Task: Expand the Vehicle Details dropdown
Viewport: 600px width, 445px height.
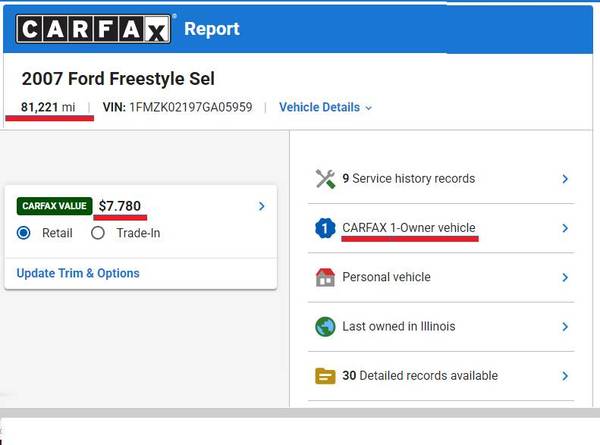Action: click(325, 107)
